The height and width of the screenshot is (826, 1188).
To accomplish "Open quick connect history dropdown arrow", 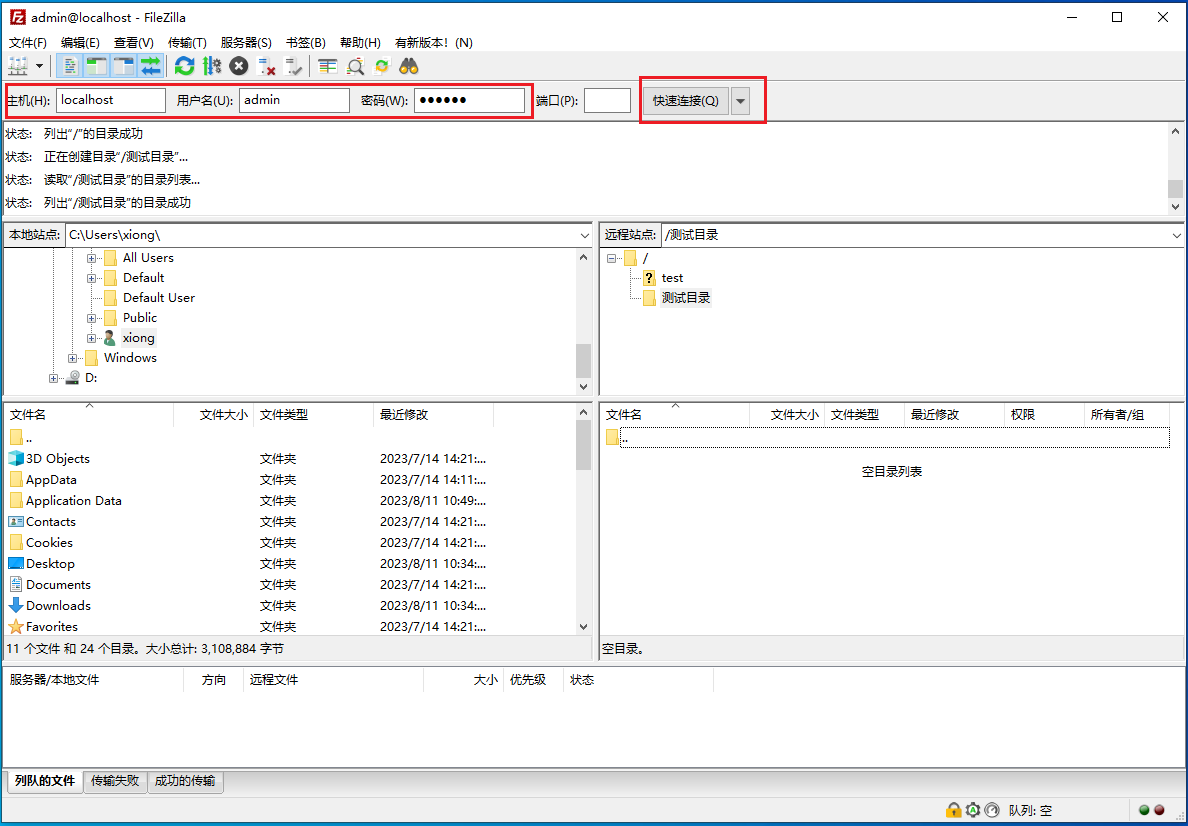I will (x=740, y=101).
